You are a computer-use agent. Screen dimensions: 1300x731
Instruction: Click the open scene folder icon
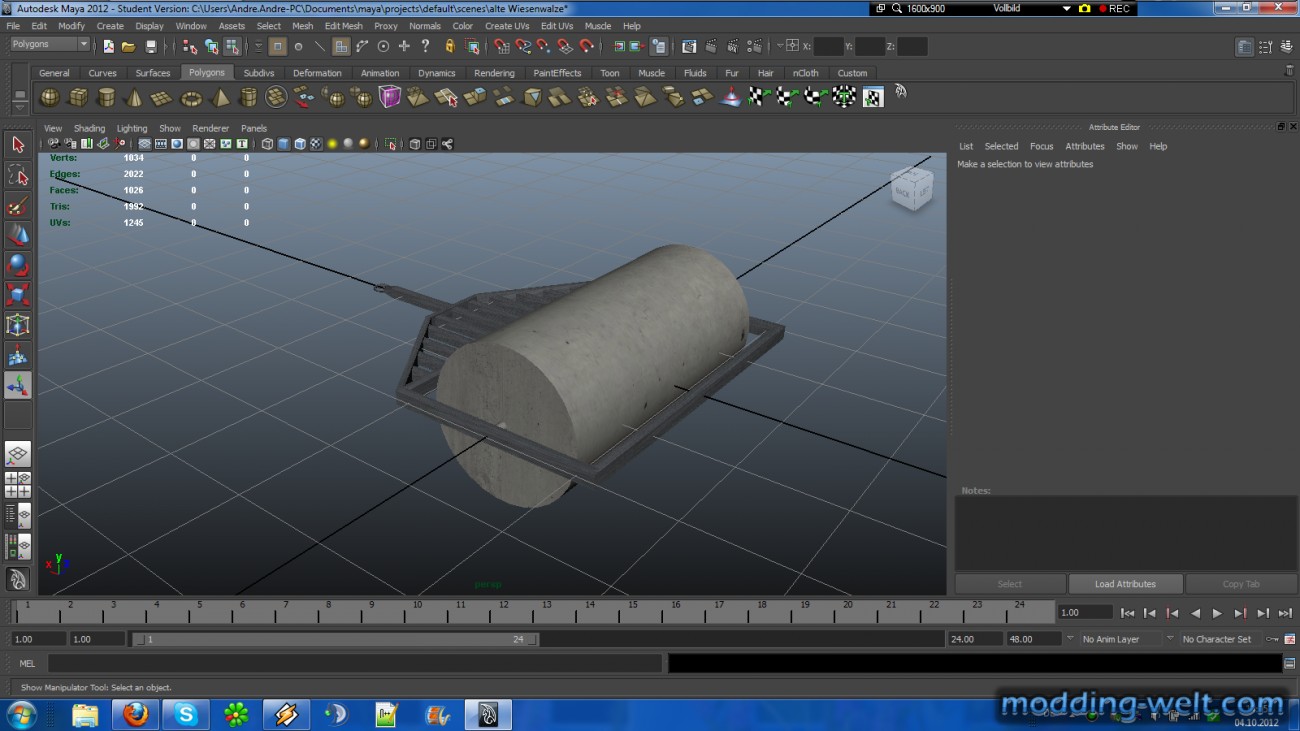tap(129, 46)
